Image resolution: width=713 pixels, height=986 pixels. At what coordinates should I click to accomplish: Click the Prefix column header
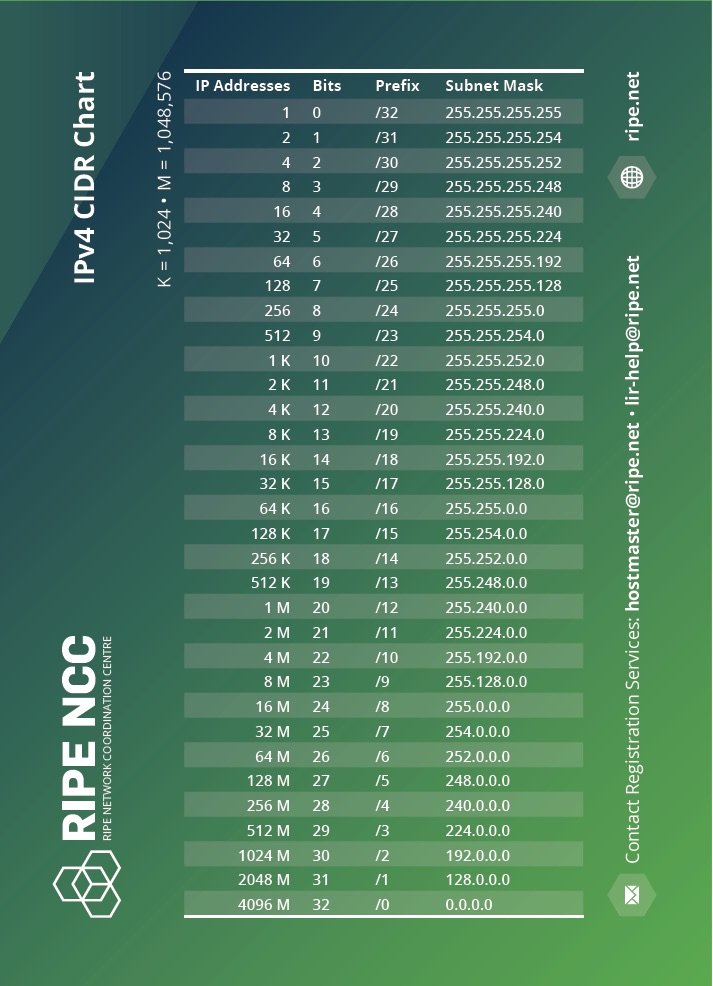(397, 86)
